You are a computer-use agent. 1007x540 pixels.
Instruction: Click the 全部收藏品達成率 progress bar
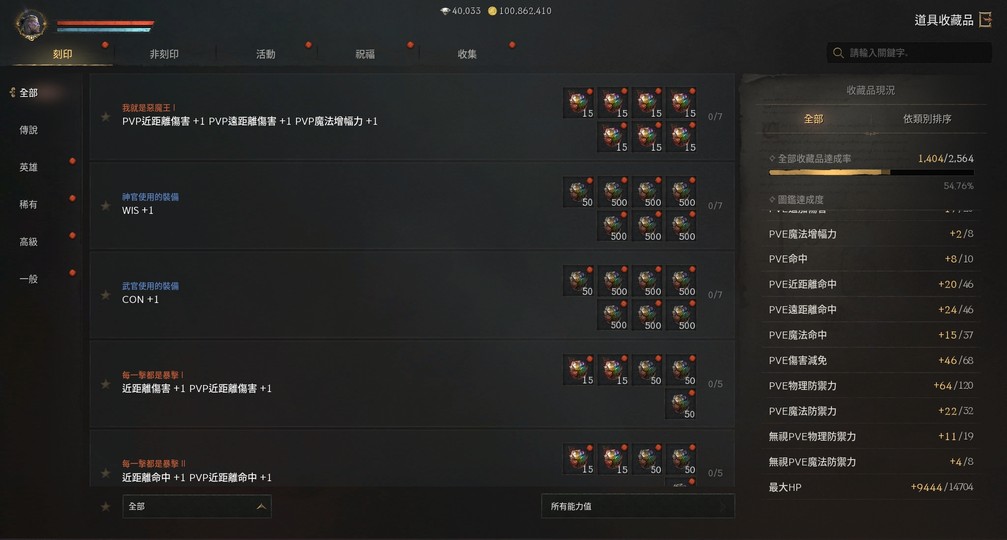click(x=871, y=172)
